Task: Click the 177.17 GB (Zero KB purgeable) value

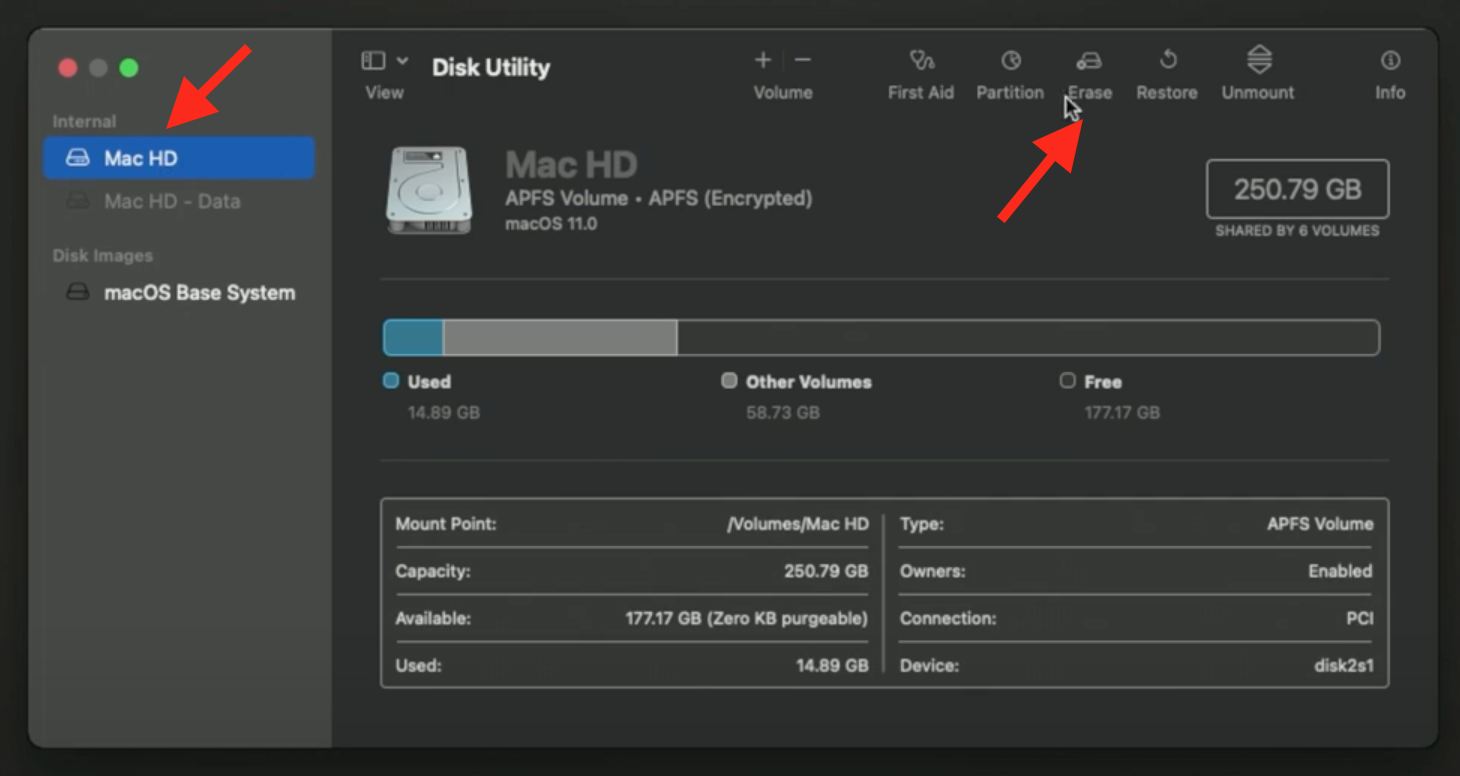Action: click(747, 618)
